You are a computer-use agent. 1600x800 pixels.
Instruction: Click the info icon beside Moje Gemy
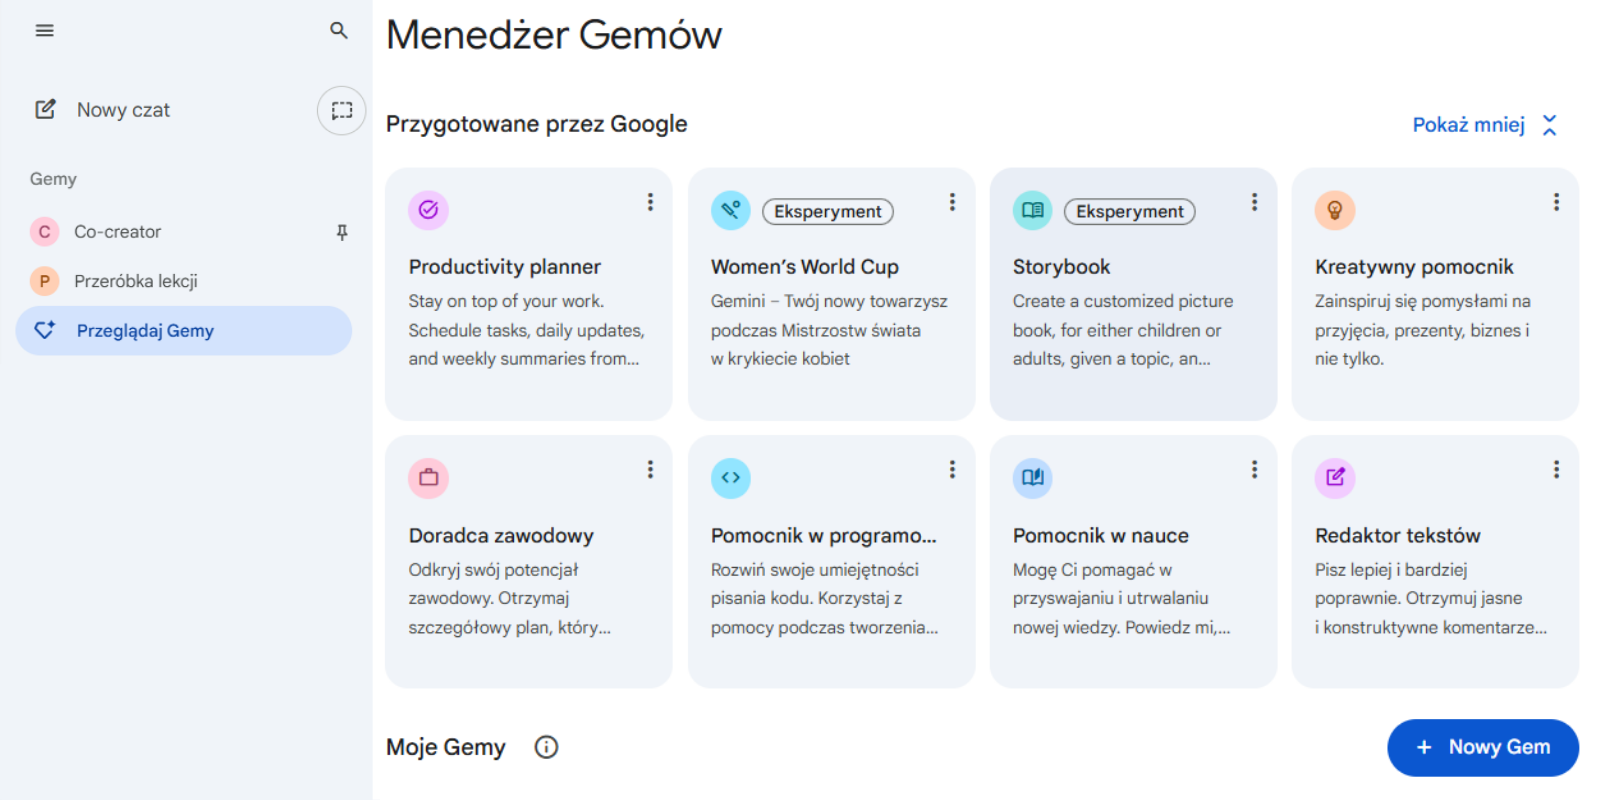tap(546, 747)
